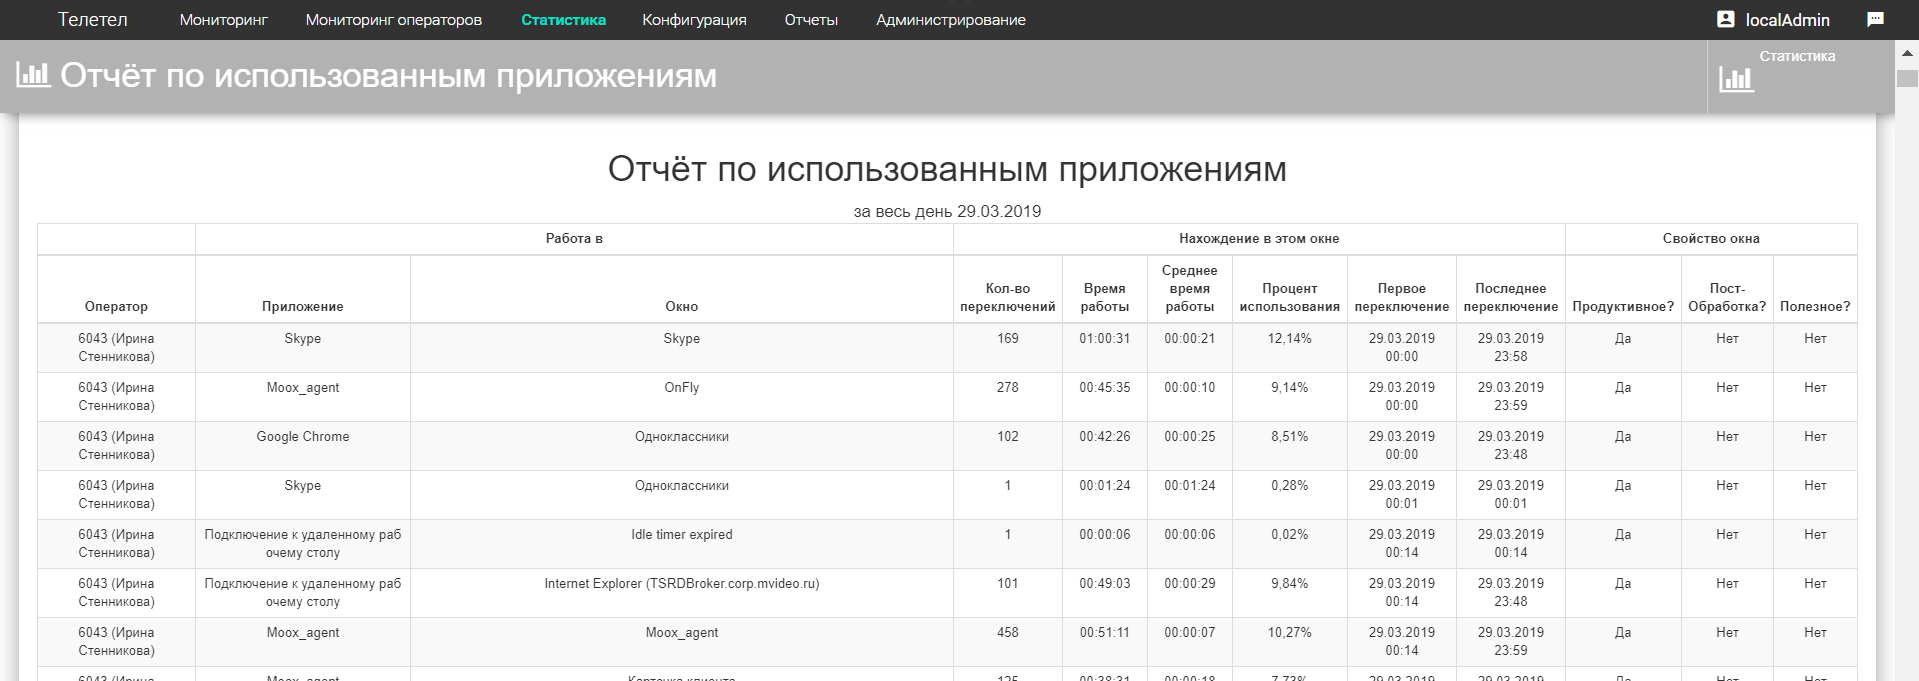This screenshot has height=681, width=1919.
Task: Open the chat message icon in top bar
Action: (1875, 19)
